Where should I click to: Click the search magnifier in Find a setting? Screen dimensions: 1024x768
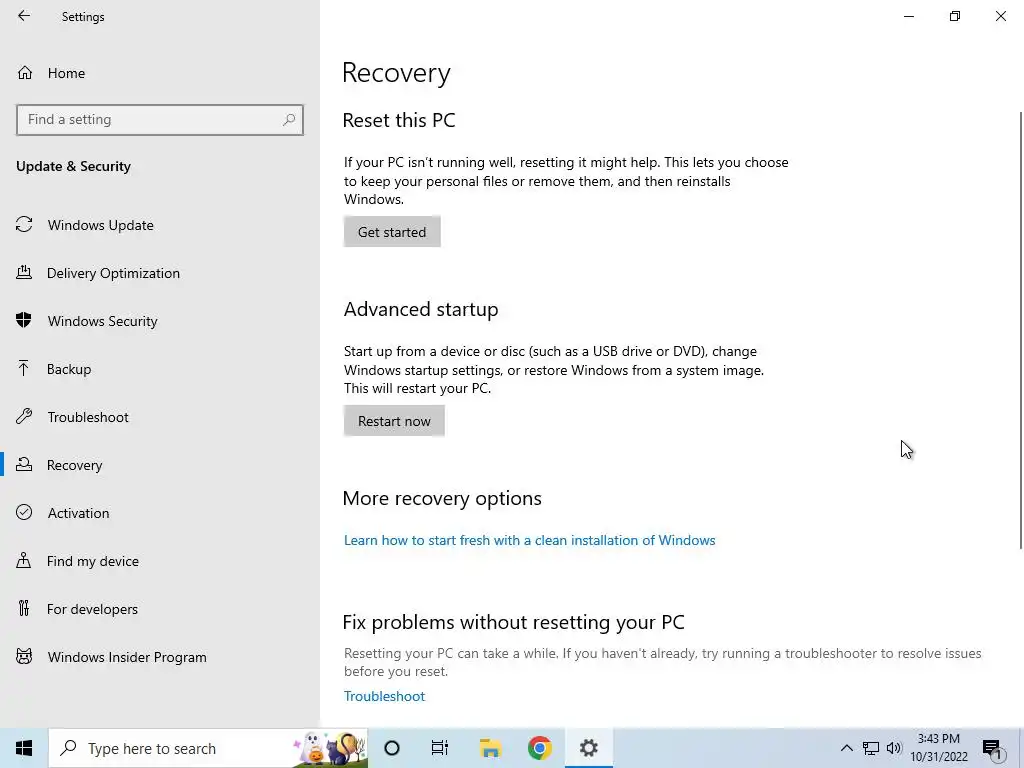coord(289,120)
